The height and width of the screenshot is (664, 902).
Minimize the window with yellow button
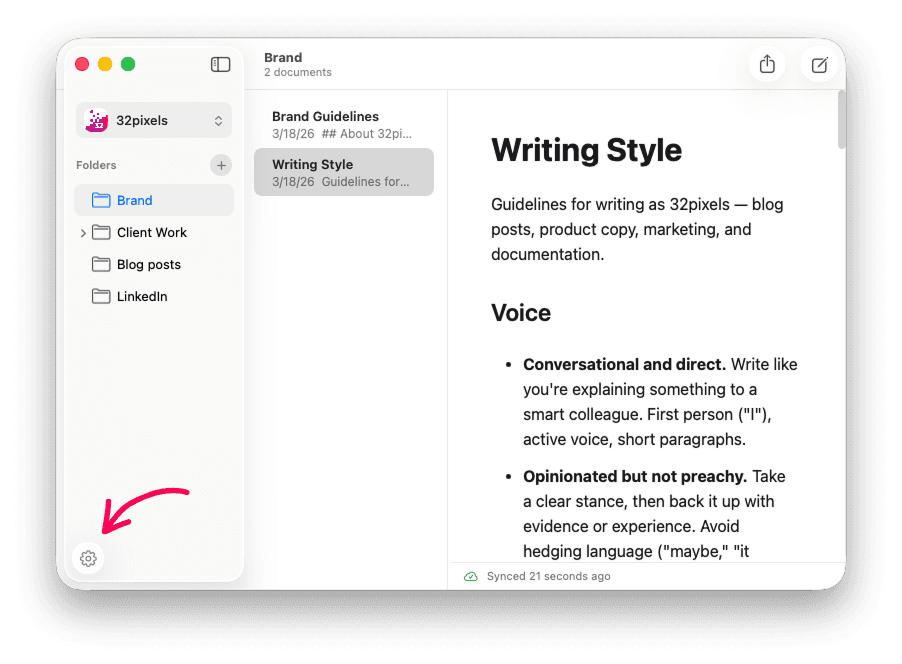(x=105, y=64)
